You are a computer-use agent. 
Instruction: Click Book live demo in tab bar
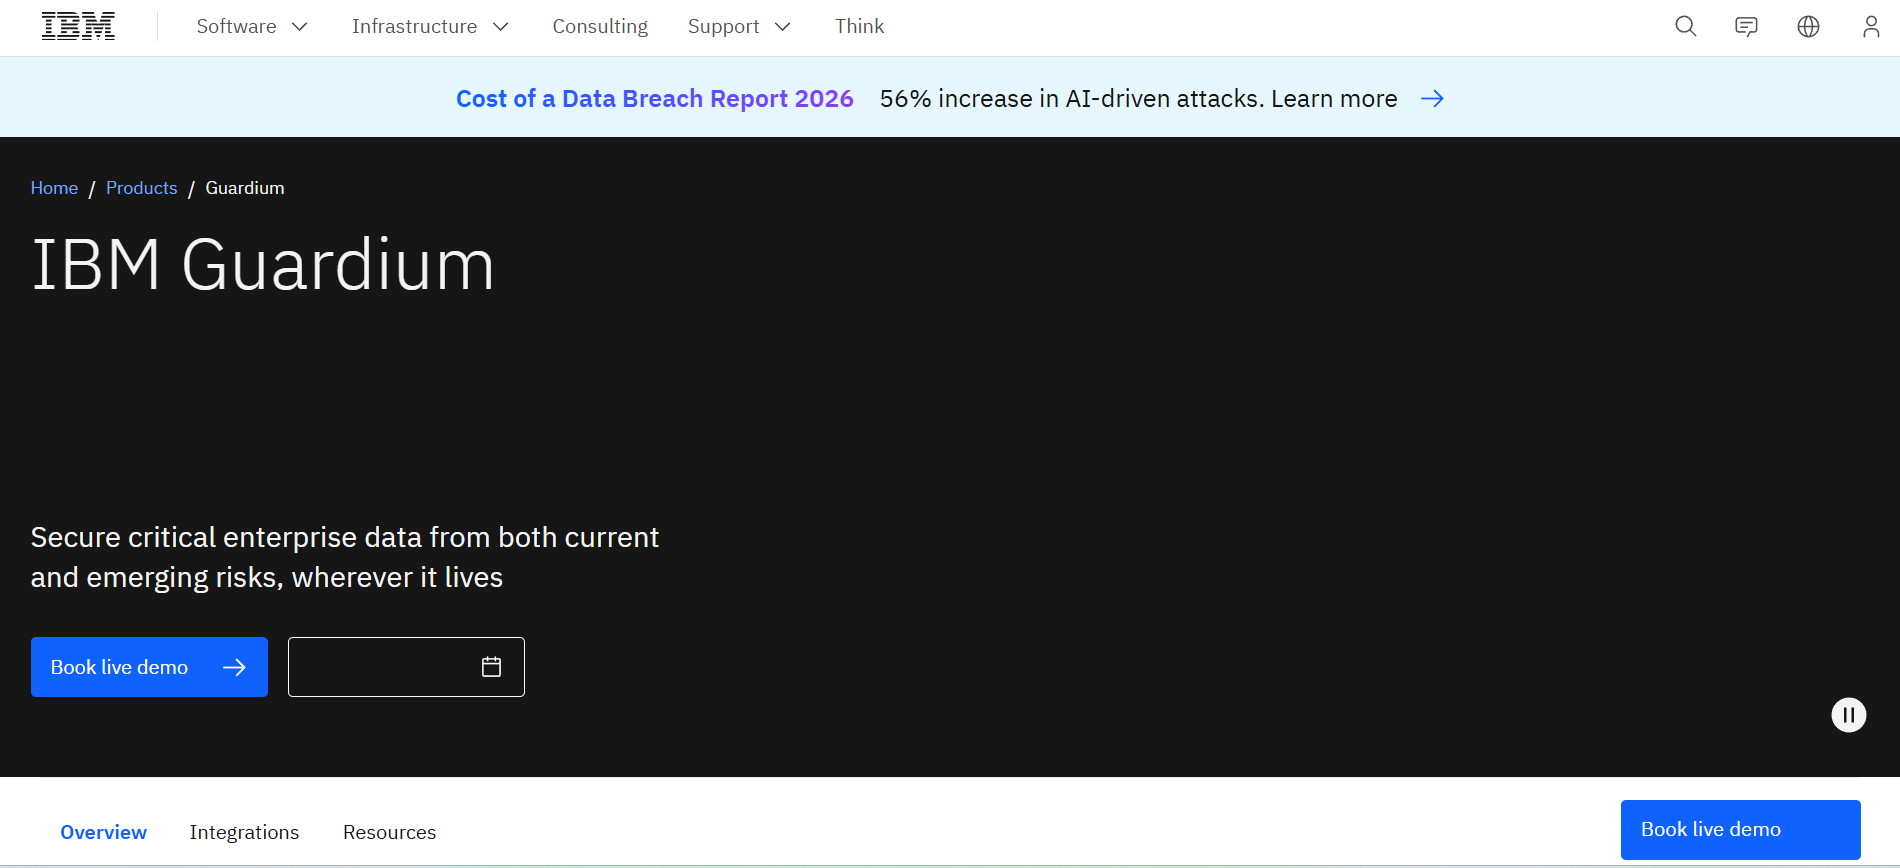pyautogui.click(x=1740, y=830)
